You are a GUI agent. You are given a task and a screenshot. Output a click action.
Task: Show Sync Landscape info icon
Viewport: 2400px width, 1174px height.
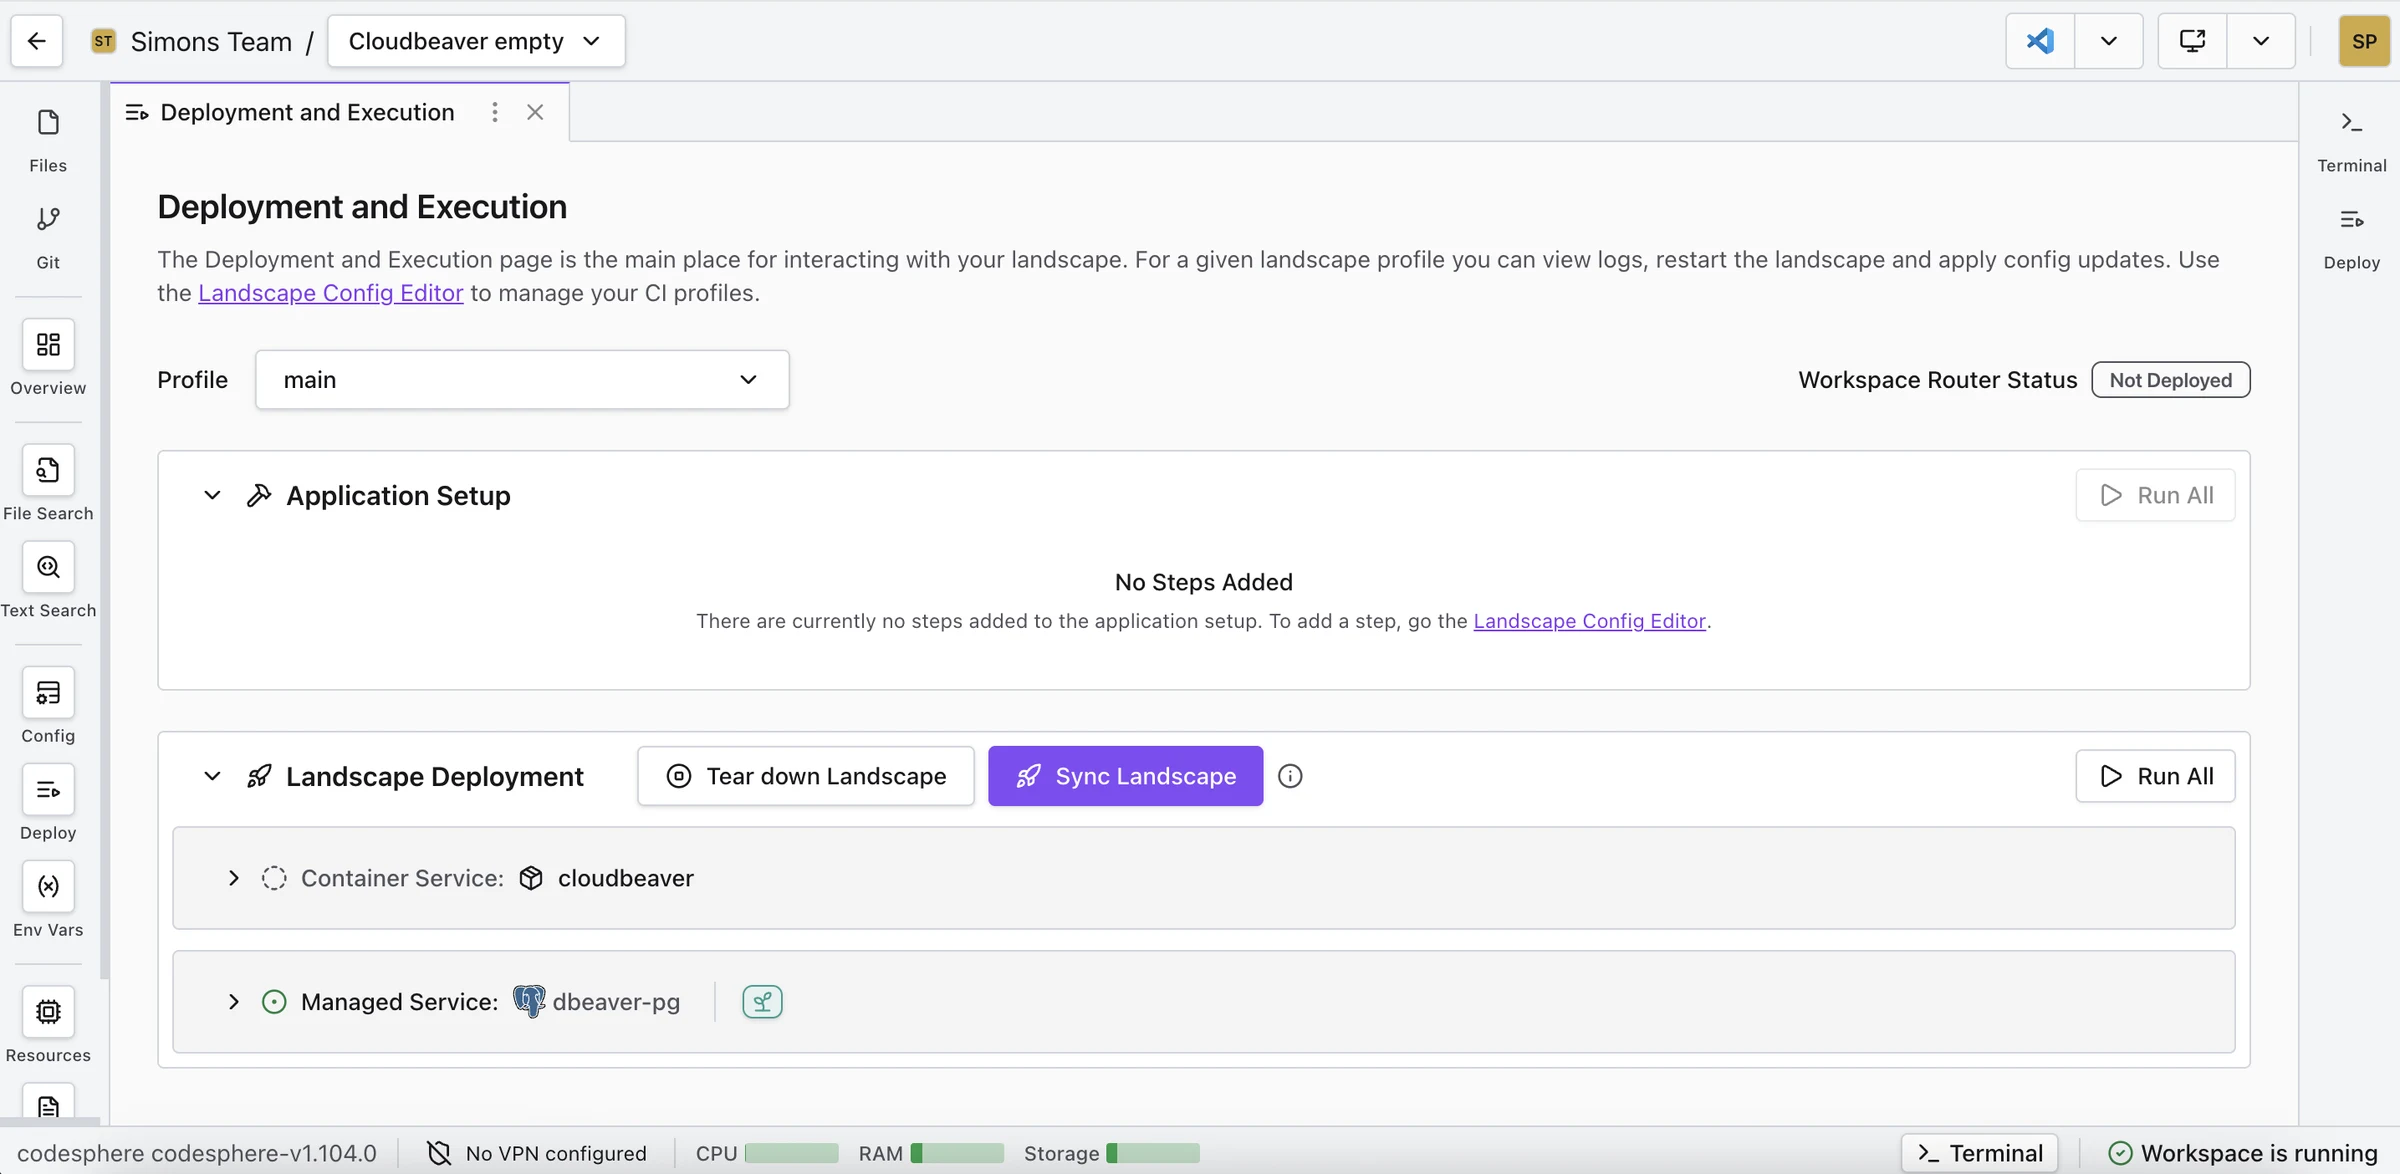(1290, 776)
